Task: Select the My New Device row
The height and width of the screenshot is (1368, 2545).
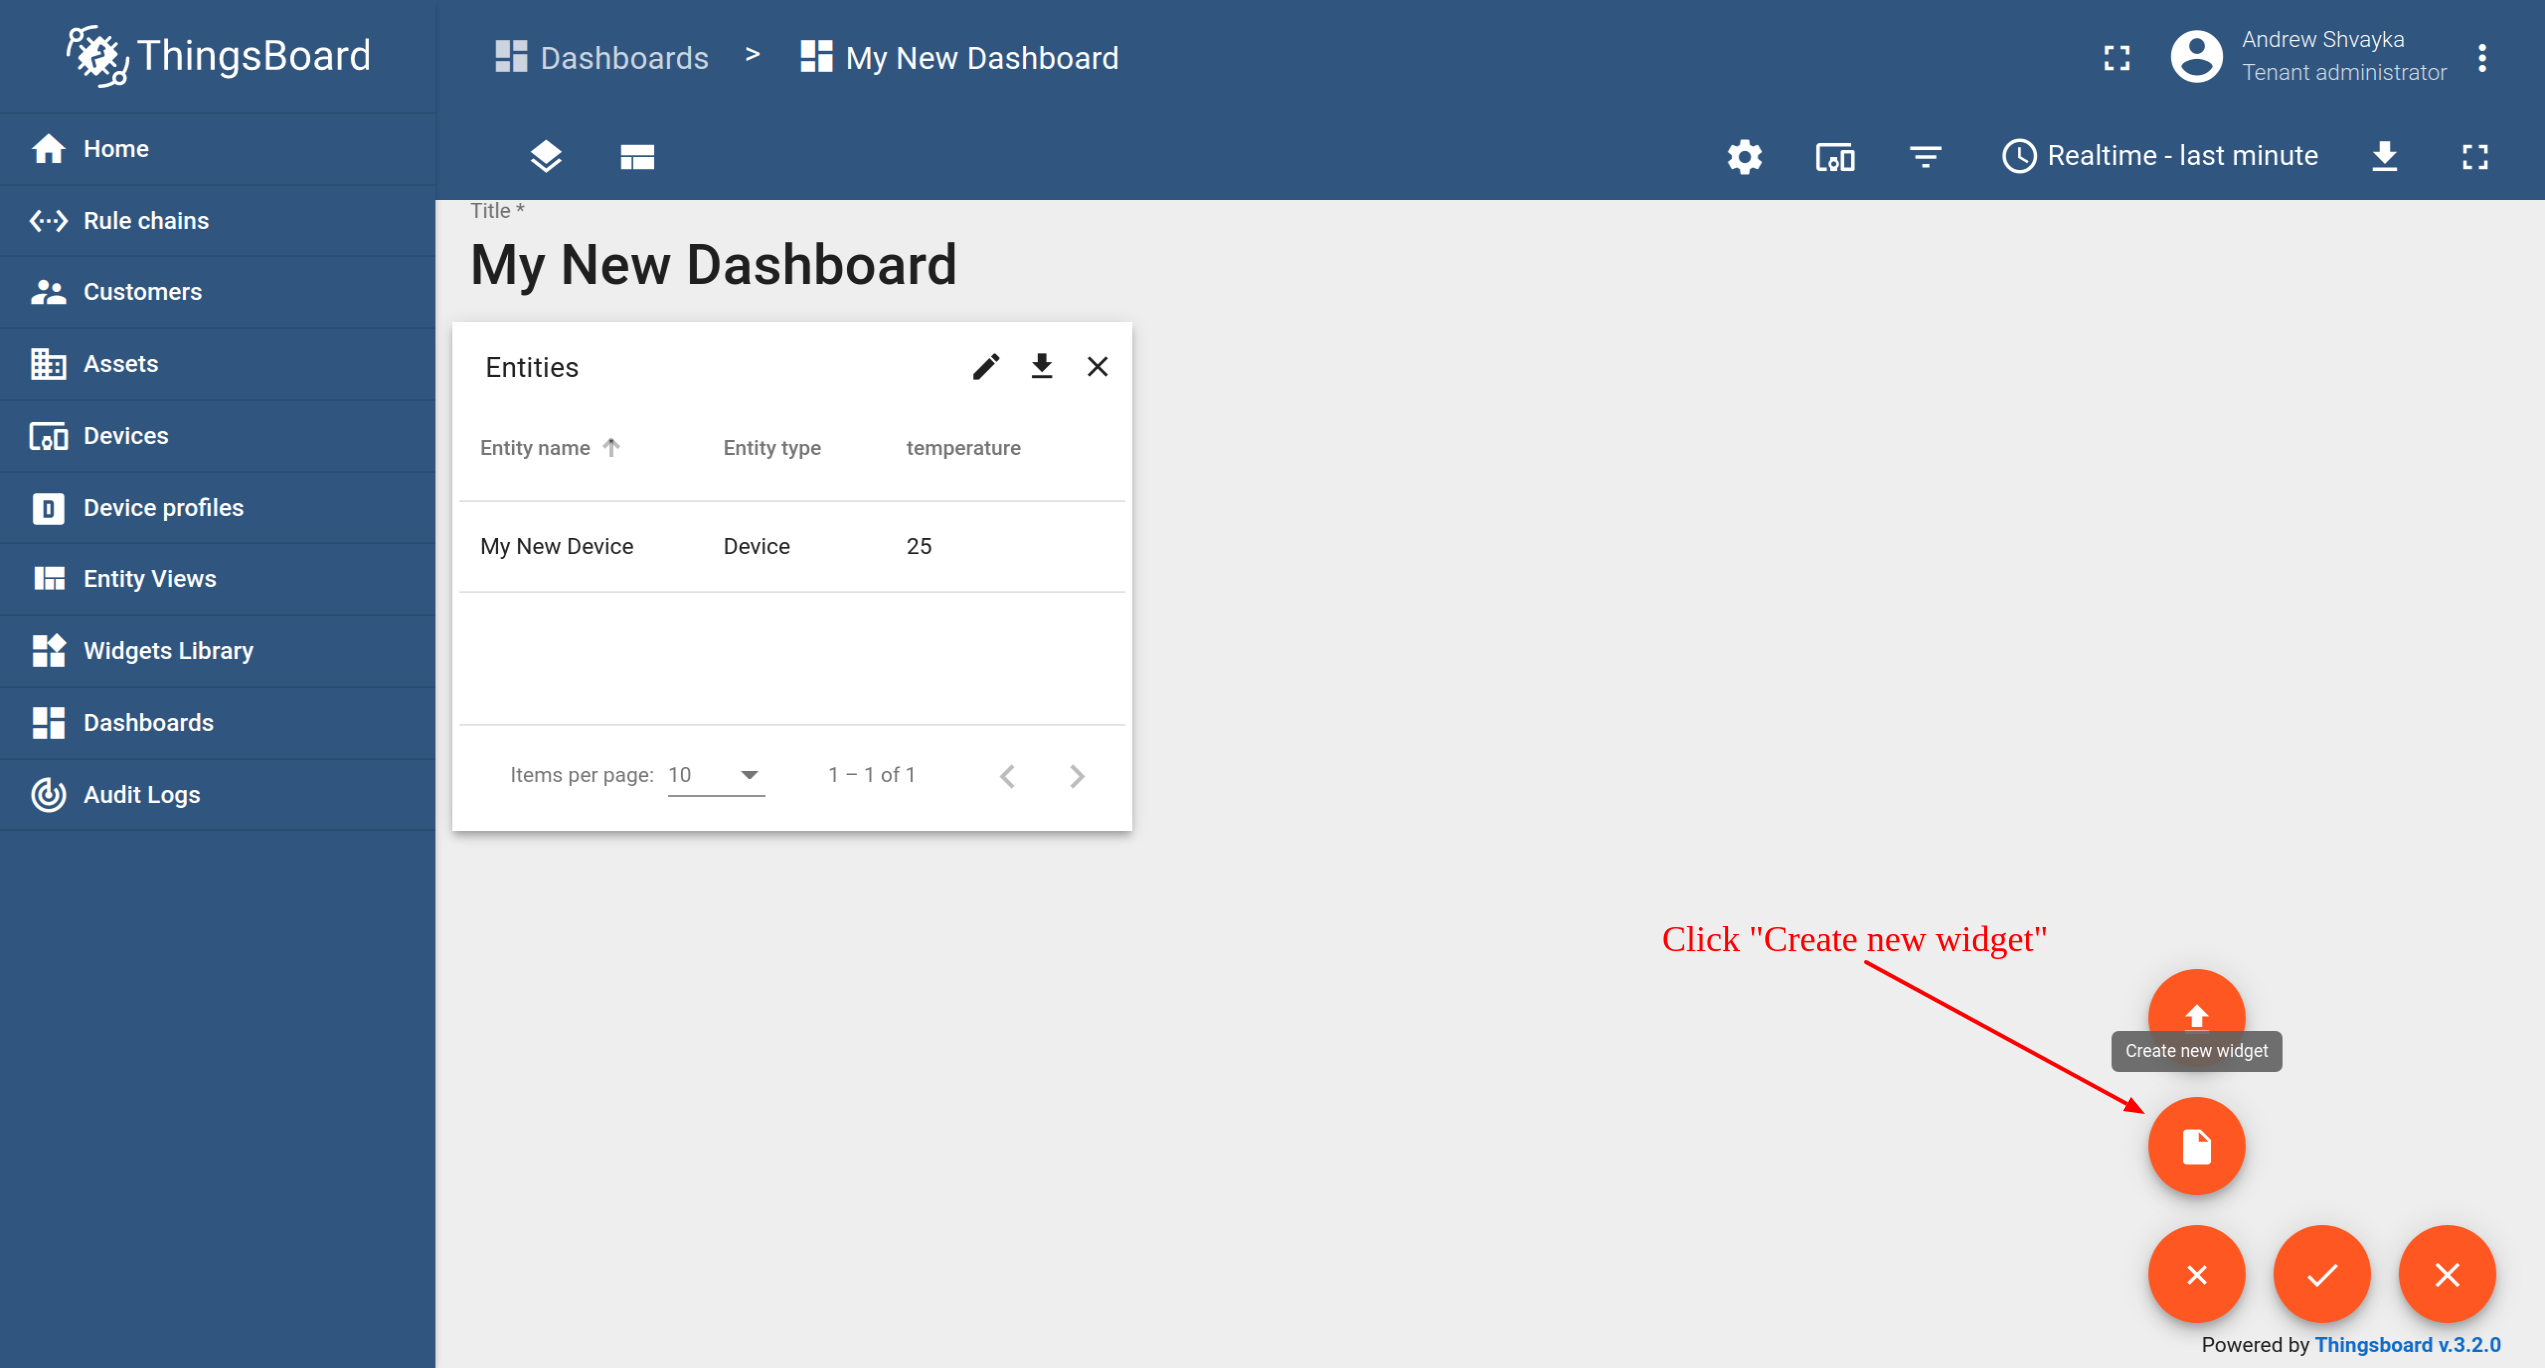Action: click(x=792, y=546)
